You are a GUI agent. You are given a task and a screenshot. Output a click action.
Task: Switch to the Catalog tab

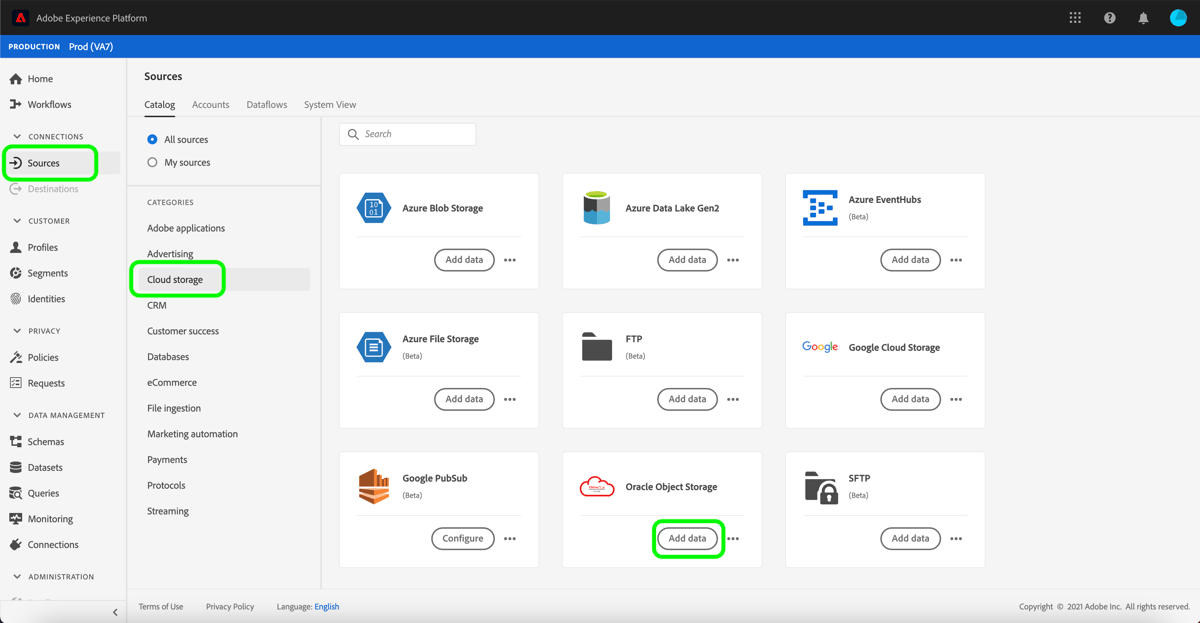pos(160,104)
